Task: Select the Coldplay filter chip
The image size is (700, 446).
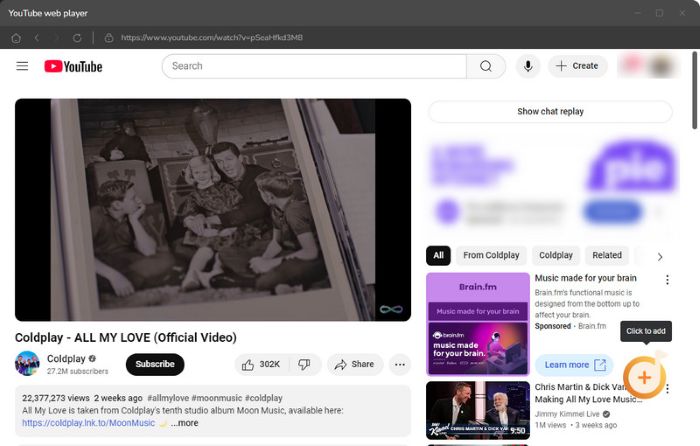Action: pos(556,255)
